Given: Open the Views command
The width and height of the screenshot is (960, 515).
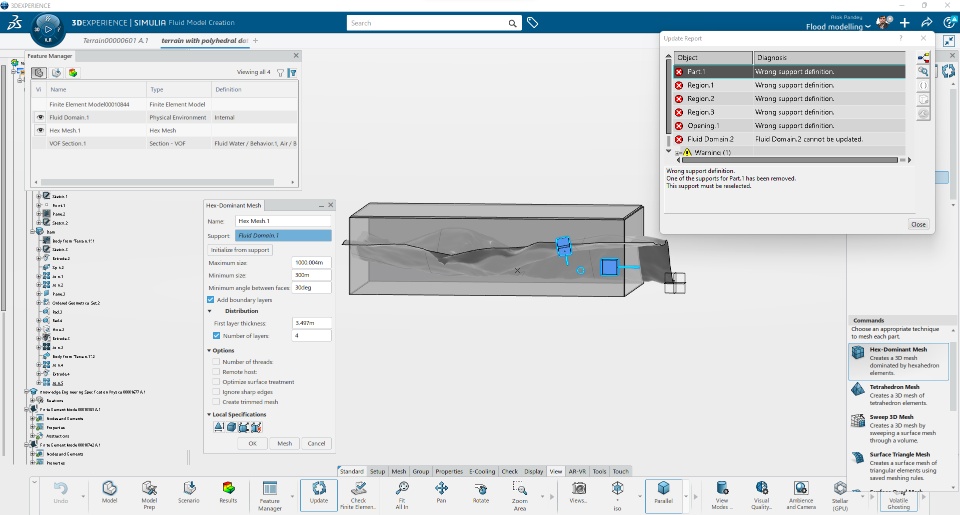Looking at the screenshot, I should [x=578, y=492].
